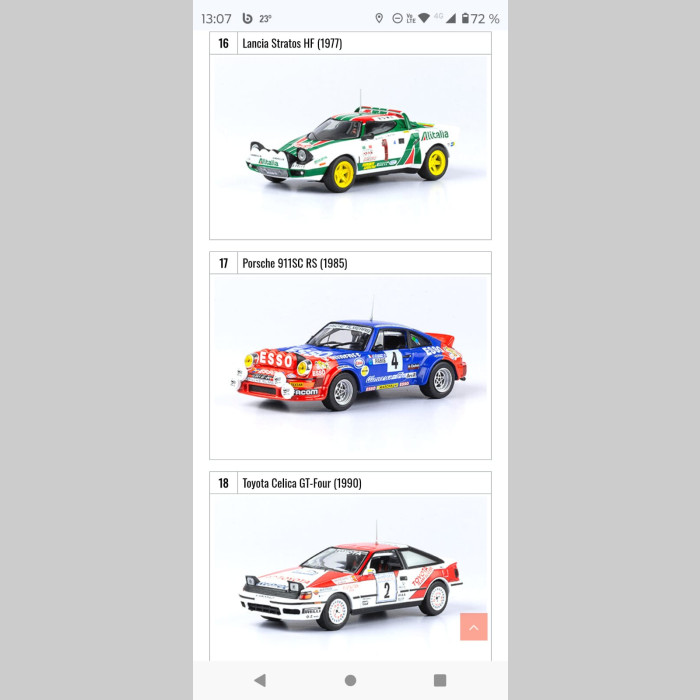Viewport: 700px width, 700px height.
Task: Select the Porsche 911SC RS (1985) title
Action: pyautogui.click(x=295, y=263)
